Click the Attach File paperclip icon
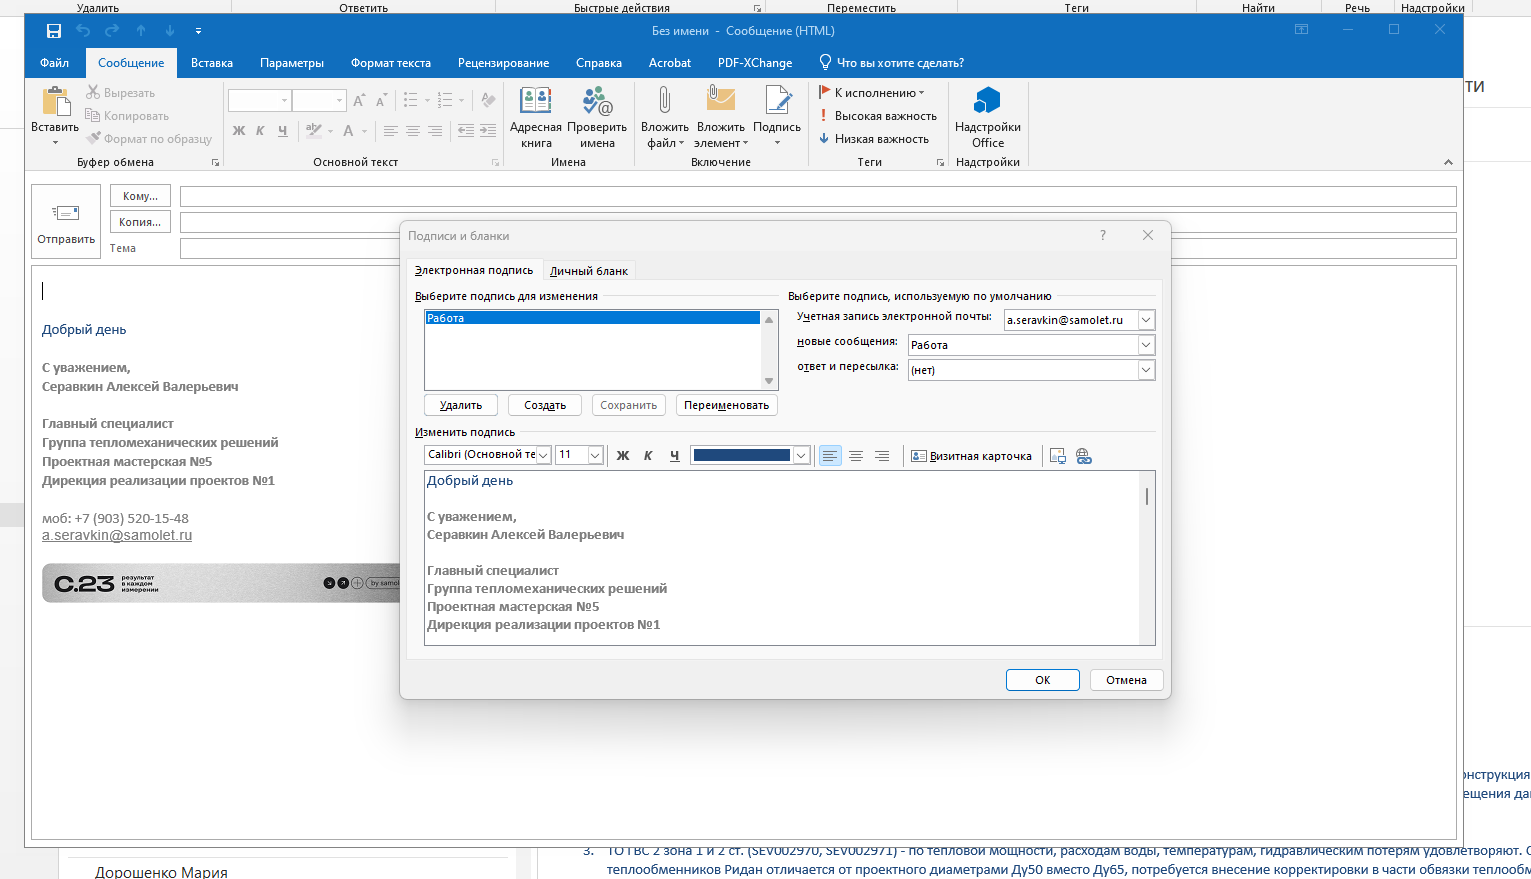Screen dimensions: 1531x879 point(664,101)
